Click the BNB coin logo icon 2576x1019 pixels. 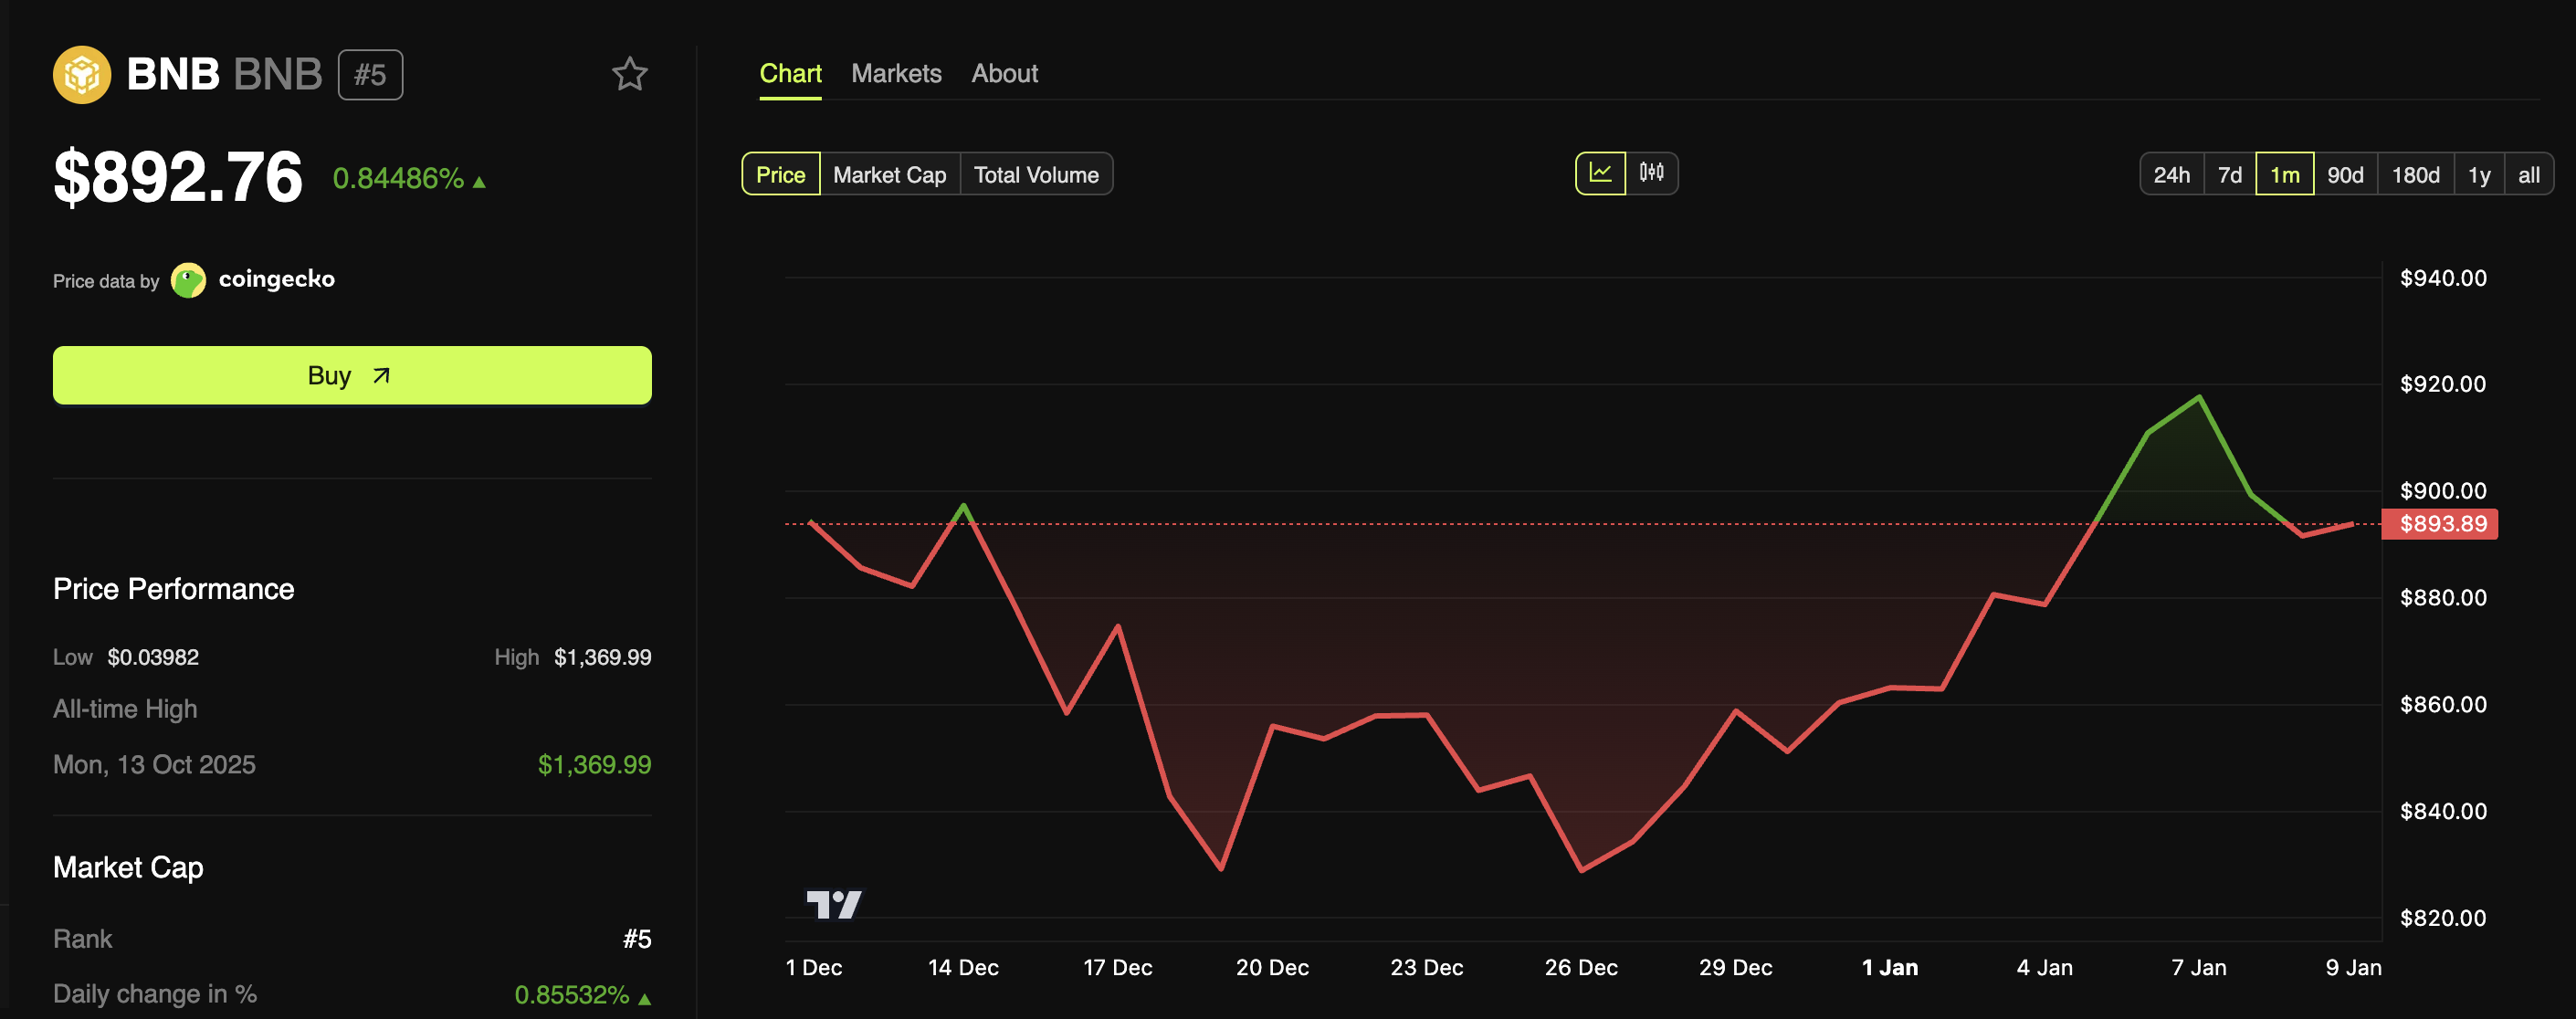(x=83, y=73)
